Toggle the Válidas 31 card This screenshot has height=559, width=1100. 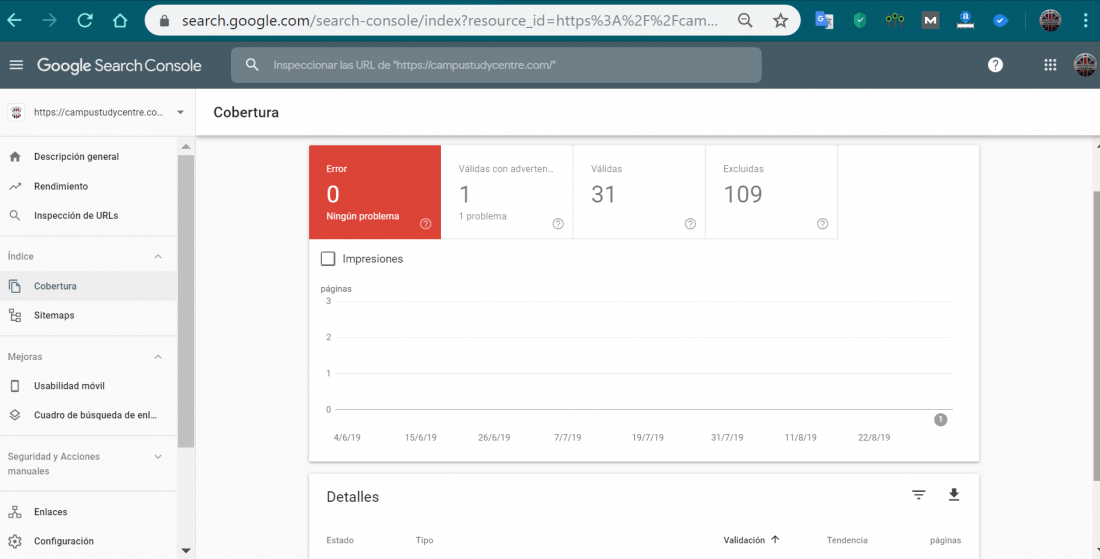click(639, 192)
